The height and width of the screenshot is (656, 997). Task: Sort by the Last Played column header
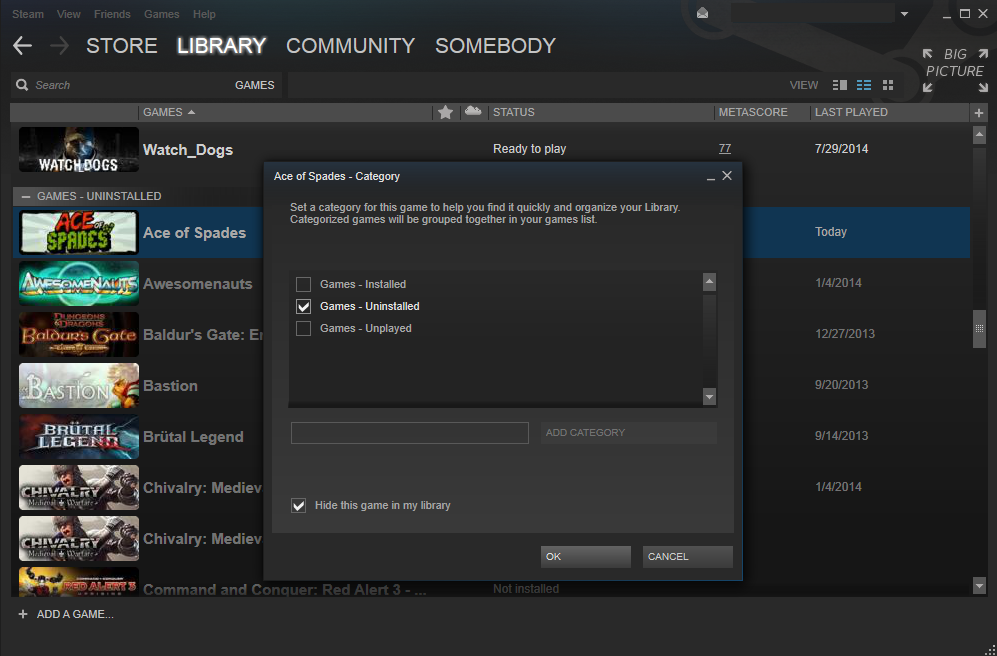(851, 113)
